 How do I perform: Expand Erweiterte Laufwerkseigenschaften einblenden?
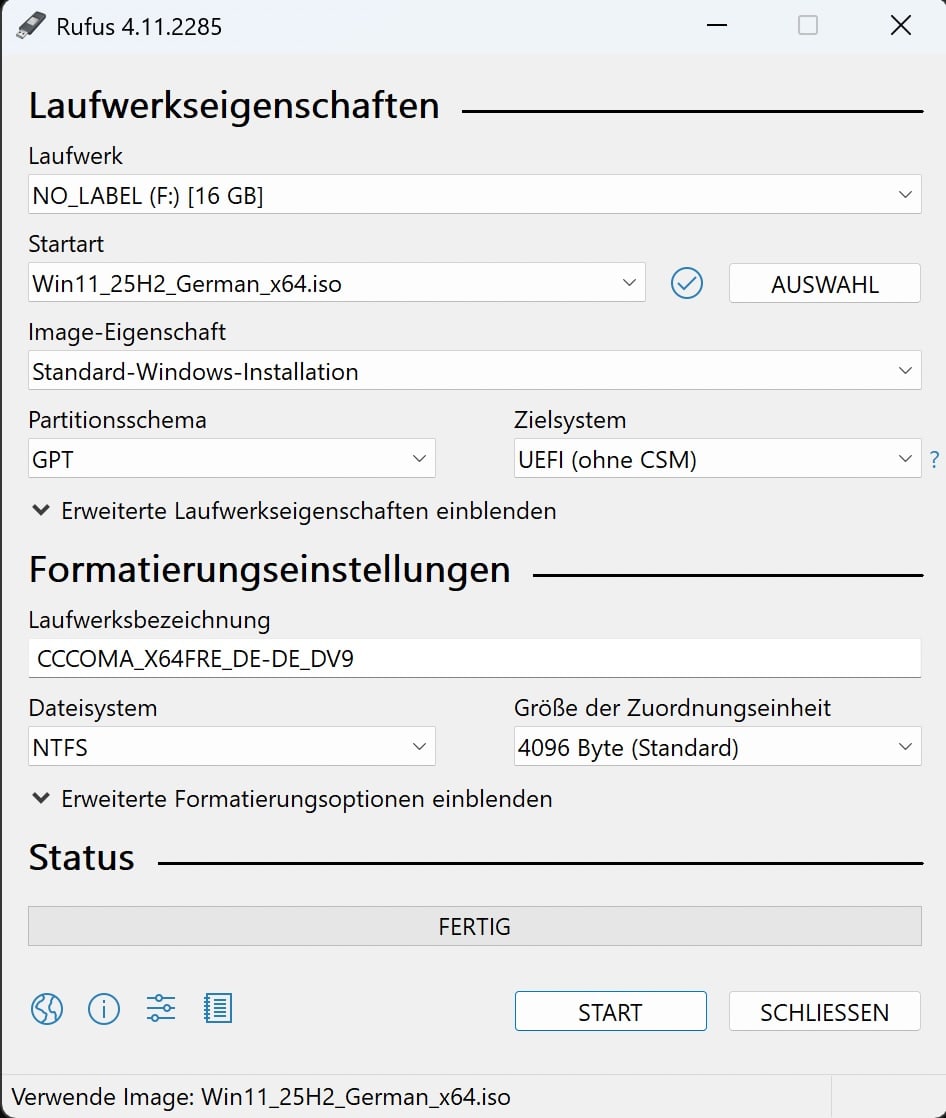[x=295, y=511]
